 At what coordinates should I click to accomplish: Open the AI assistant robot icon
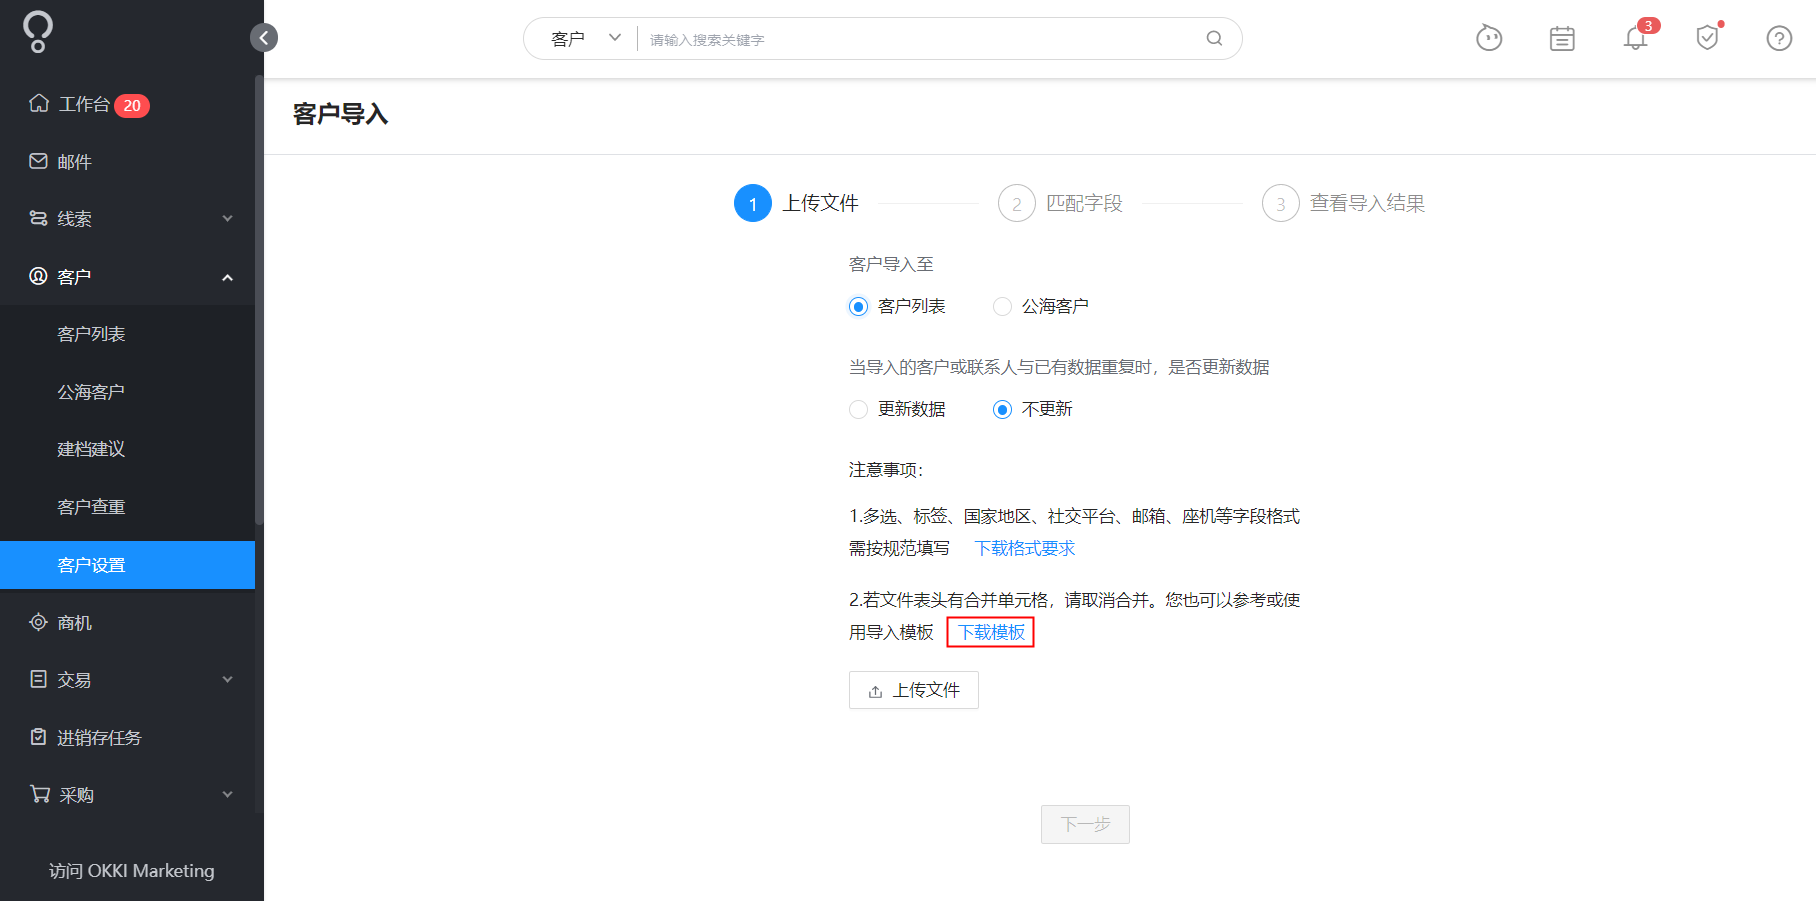(1489, 38)
